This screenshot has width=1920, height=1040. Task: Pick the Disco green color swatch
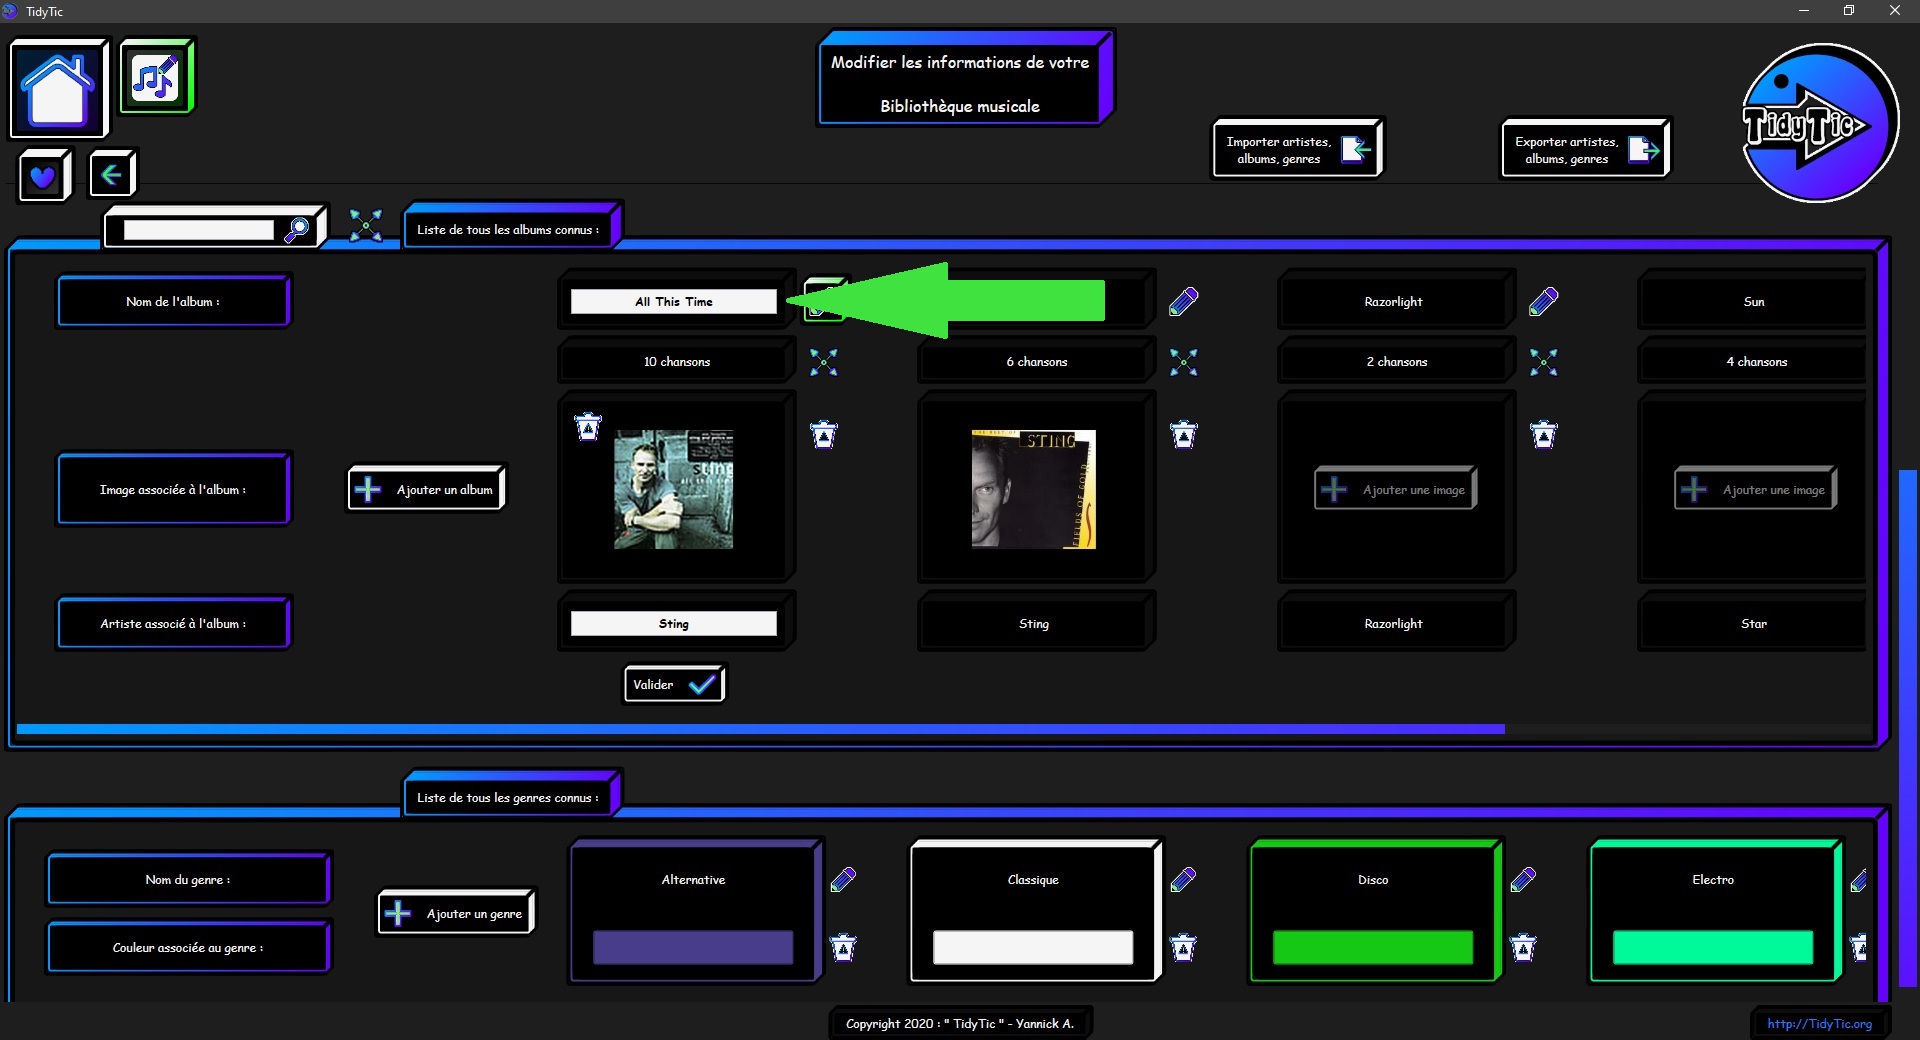click(x=1373, y=947)
